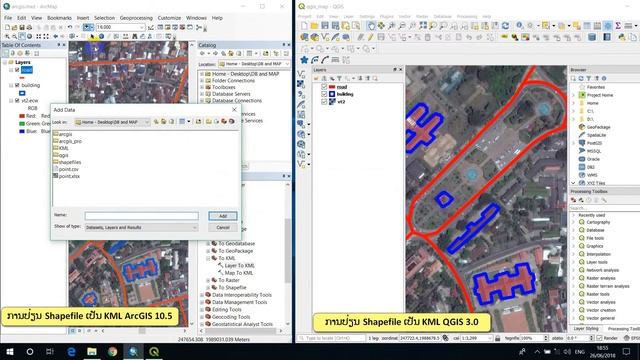Toggle road layer visibility in QGIS Layers
Viewport: 640px width, 360px height.
point(324,87)
